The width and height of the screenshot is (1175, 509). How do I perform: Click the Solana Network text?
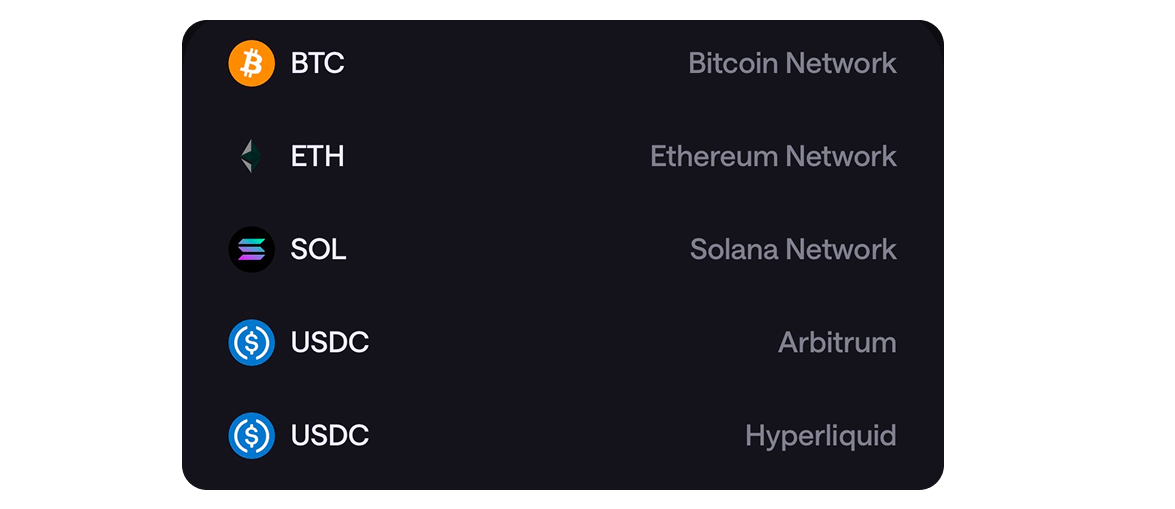[x=793, y=249]
